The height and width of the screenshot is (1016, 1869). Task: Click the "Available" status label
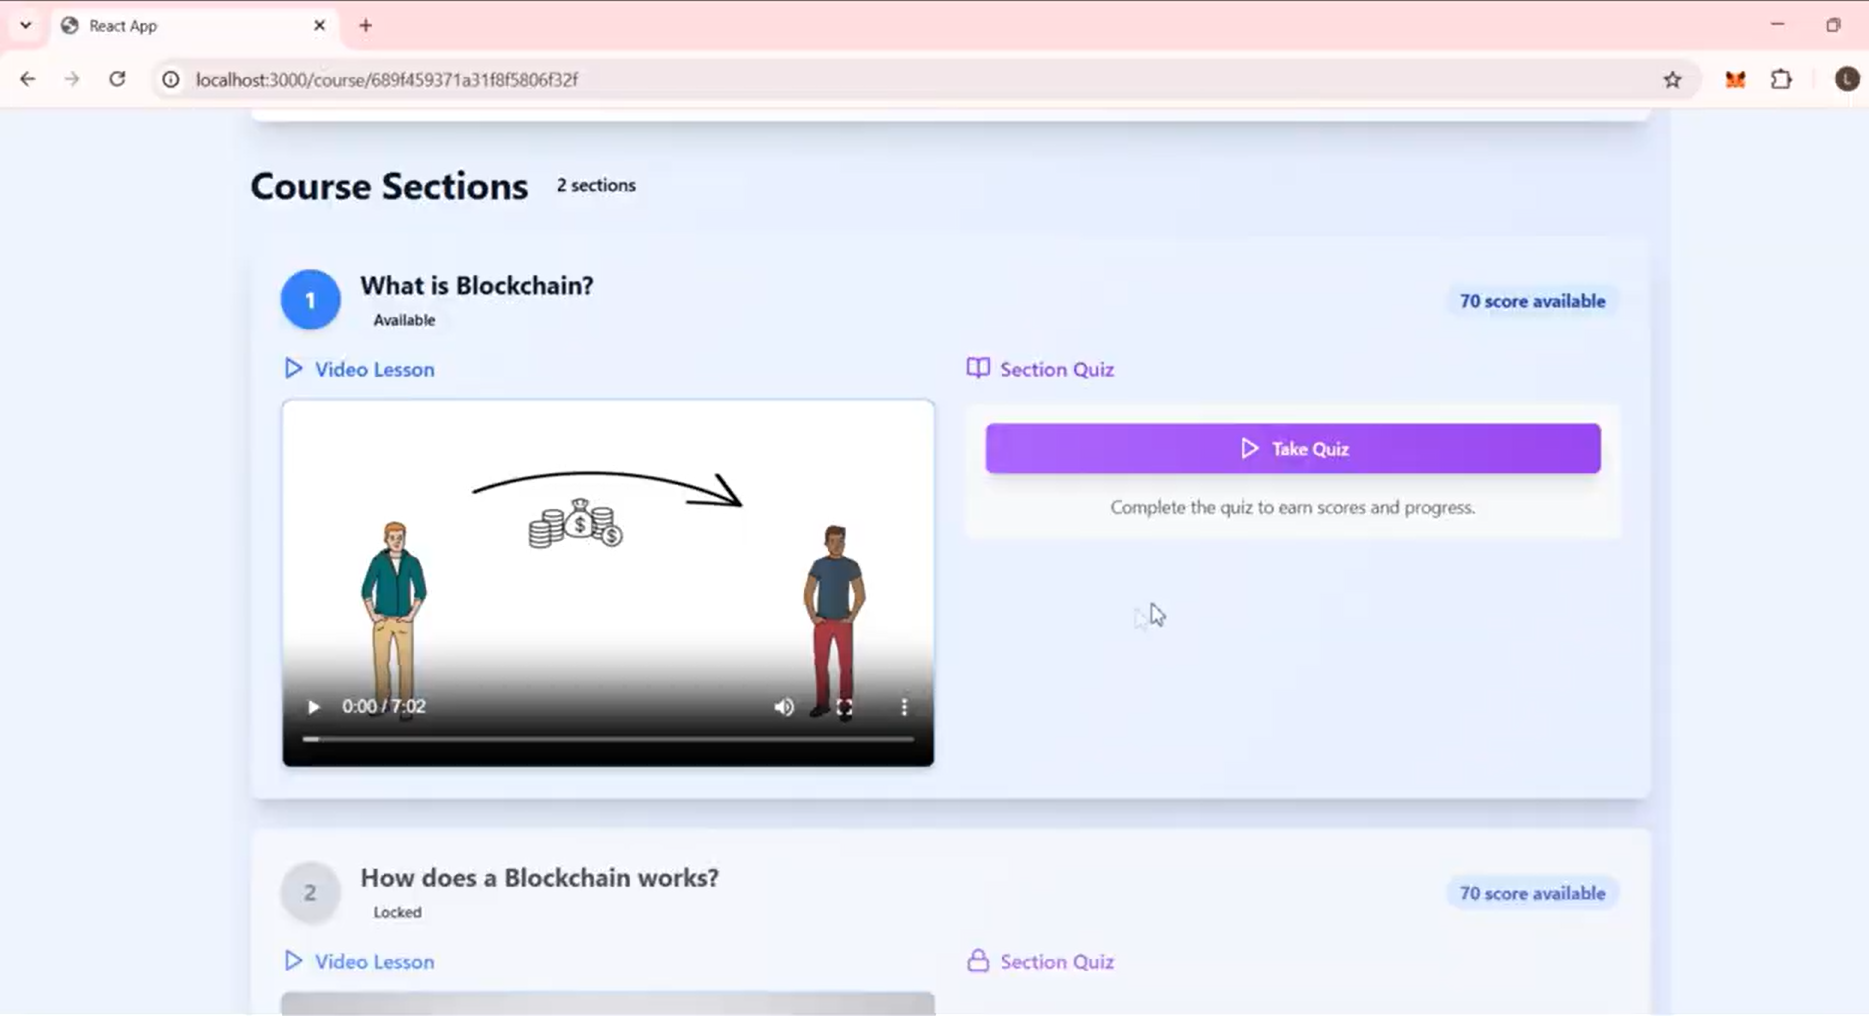(x=404, y=320)
